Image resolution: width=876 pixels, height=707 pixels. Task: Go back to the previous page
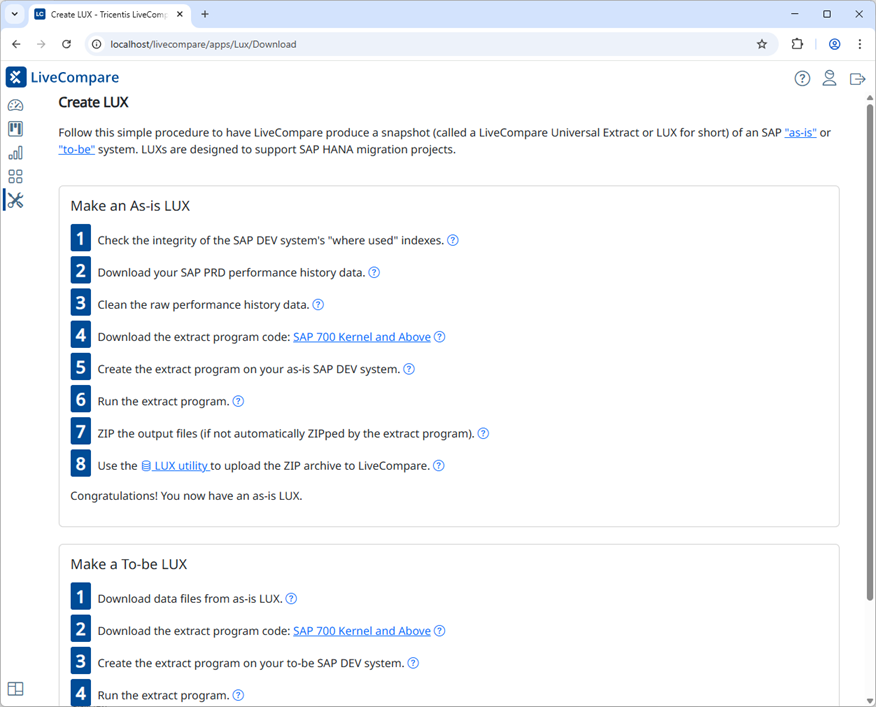coord(16,44)
